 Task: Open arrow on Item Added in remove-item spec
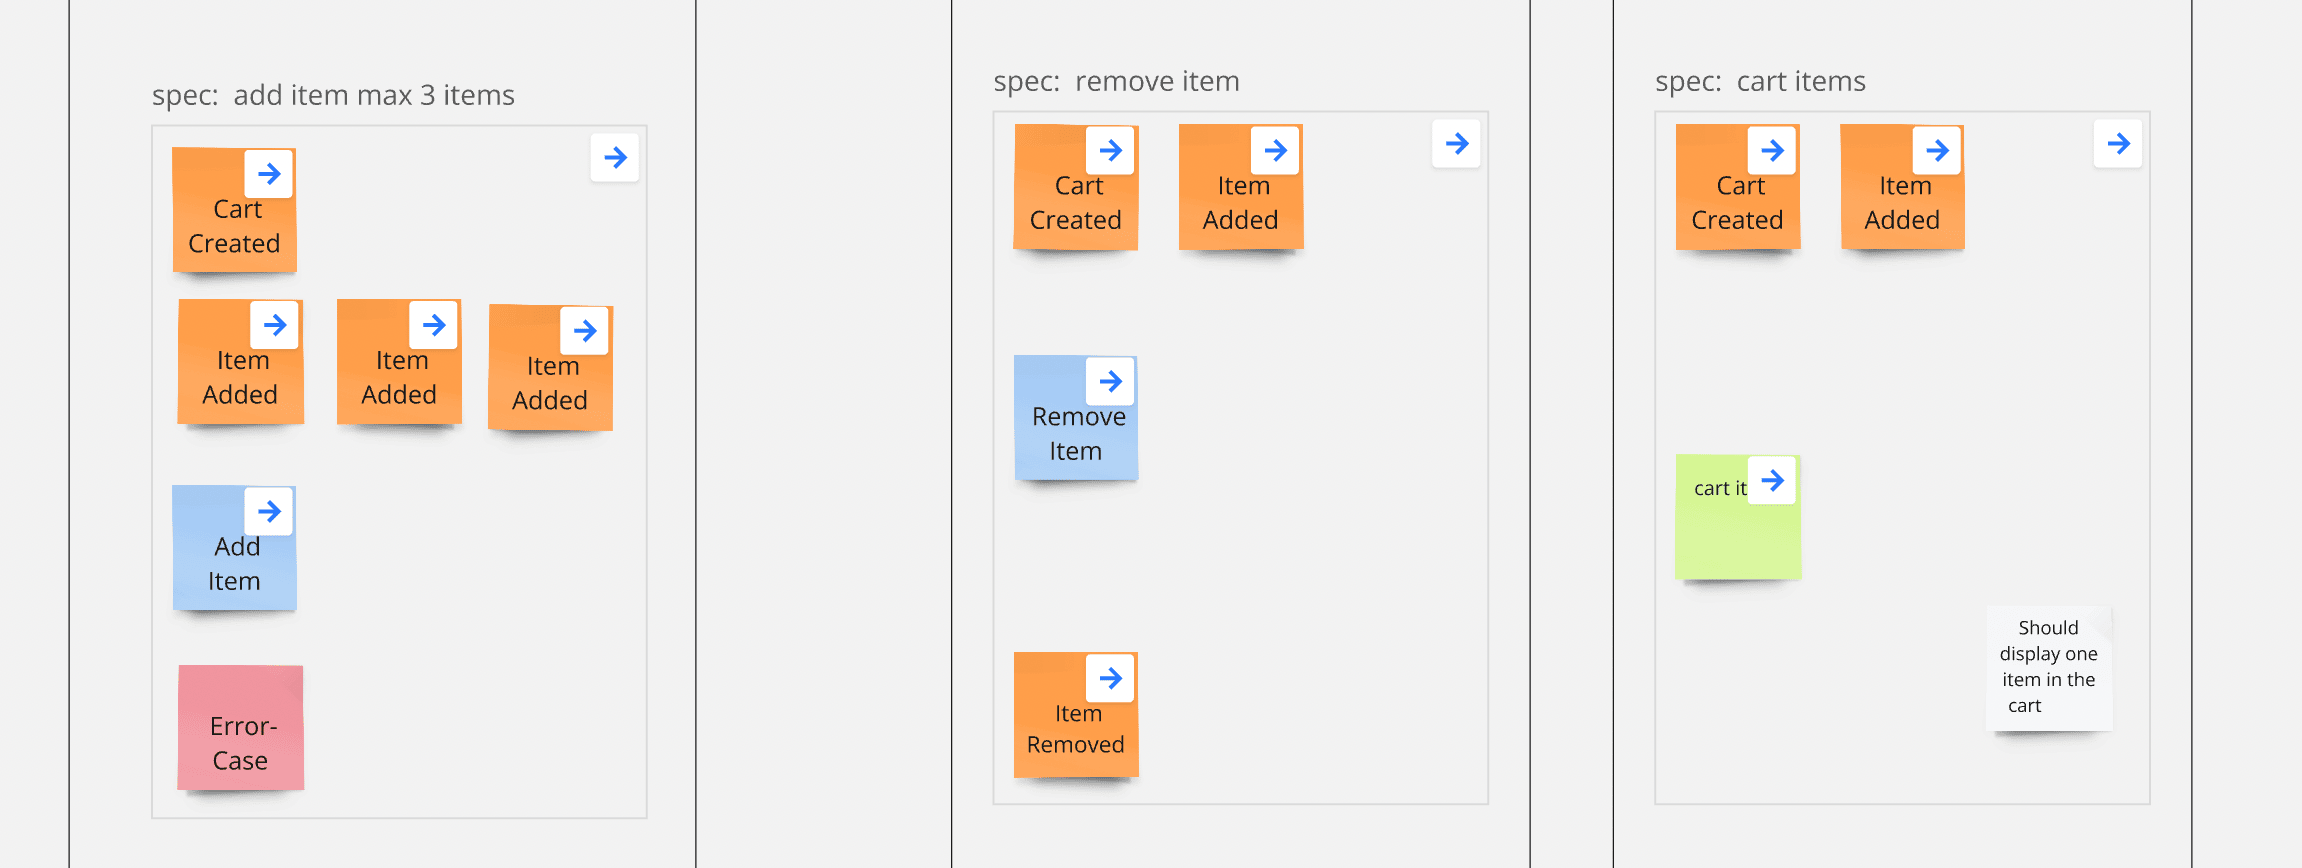tap(1275, 151)
